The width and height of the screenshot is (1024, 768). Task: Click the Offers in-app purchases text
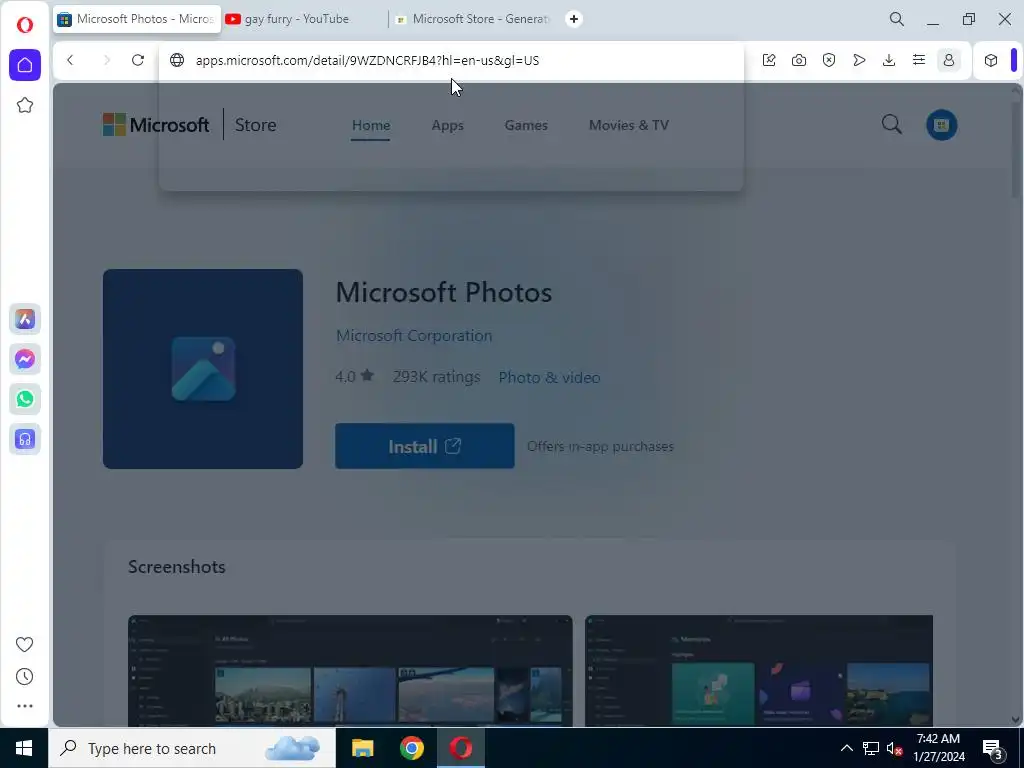tap(600, 446)
